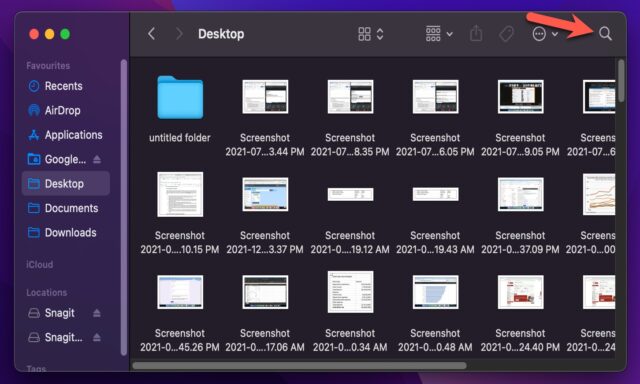Eject the Google Drive sidebar volume

point(97,159)
